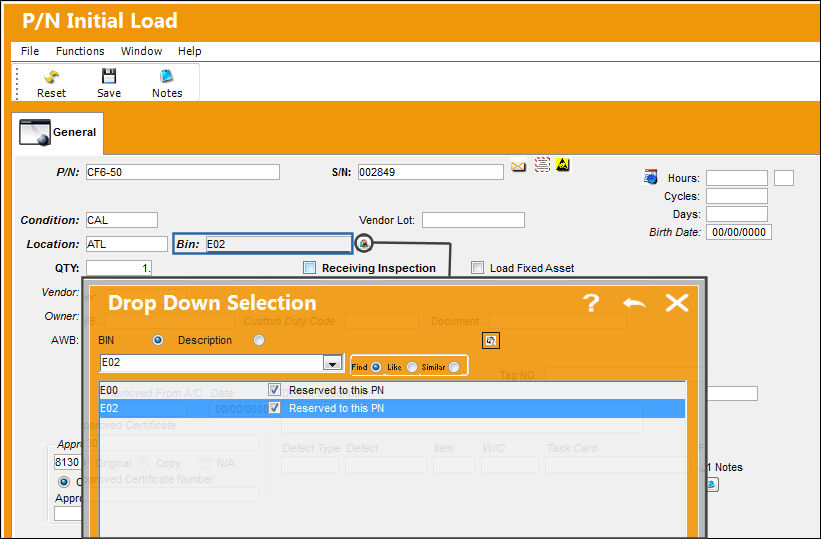Toggle Reserved to this PN checkbox for E02
This screenshot has height=539, width=821.
pyautogui.click(x=274, y=408)
